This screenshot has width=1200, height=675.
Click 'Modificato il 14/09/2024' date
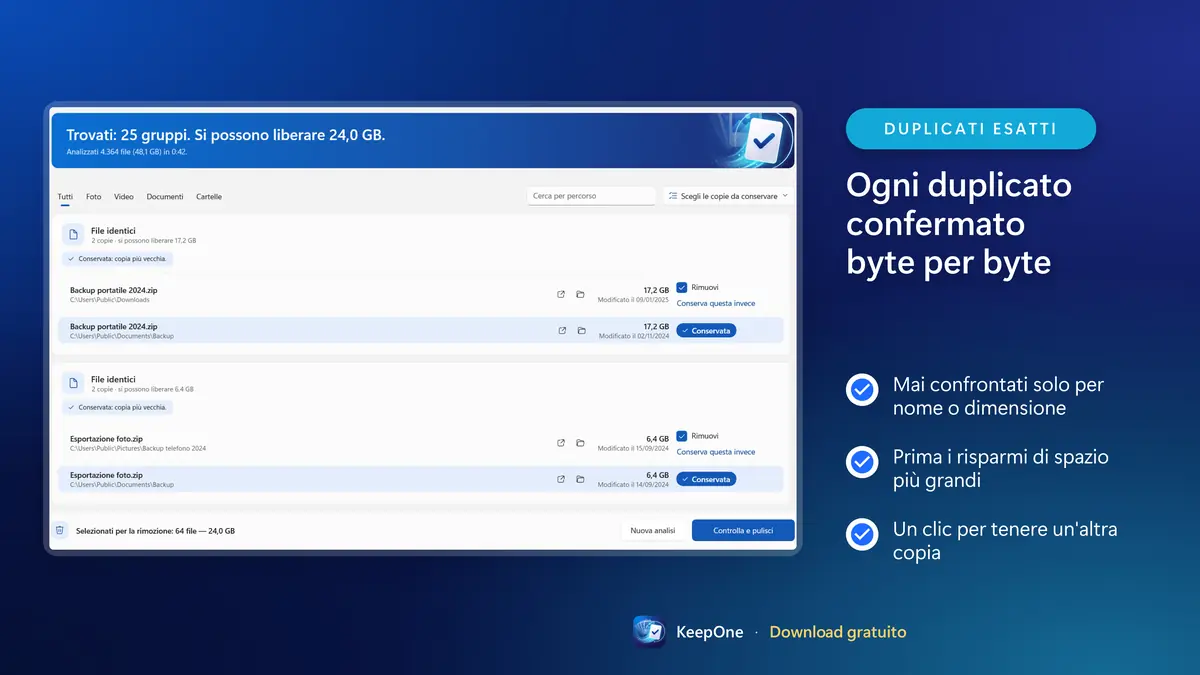tap(633, 485)
